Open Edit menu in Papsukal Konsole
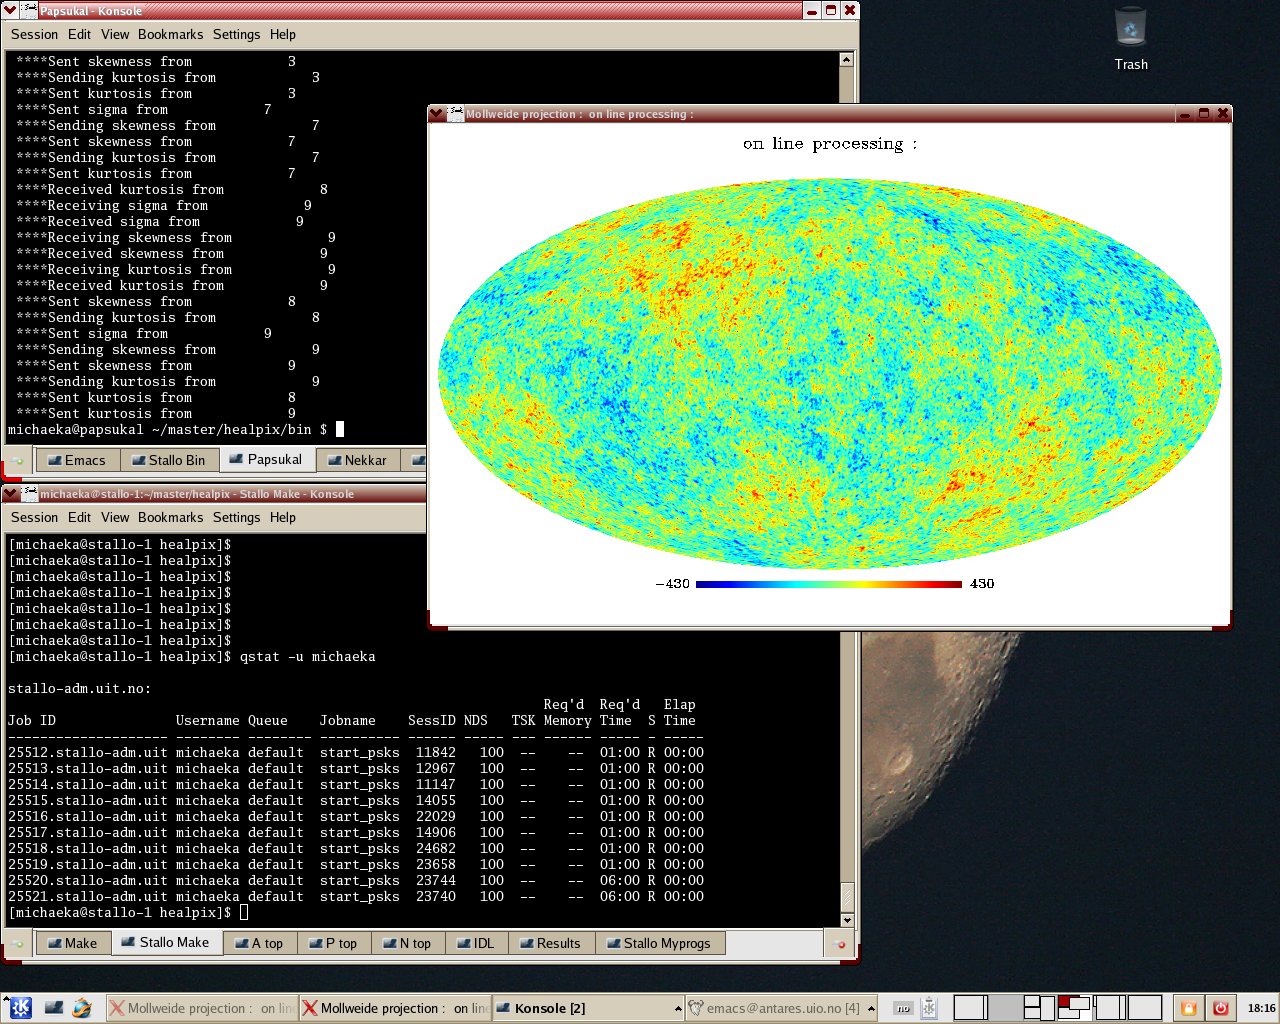This screenshot has height=1024, width=1280. click(x=80, y=34)
